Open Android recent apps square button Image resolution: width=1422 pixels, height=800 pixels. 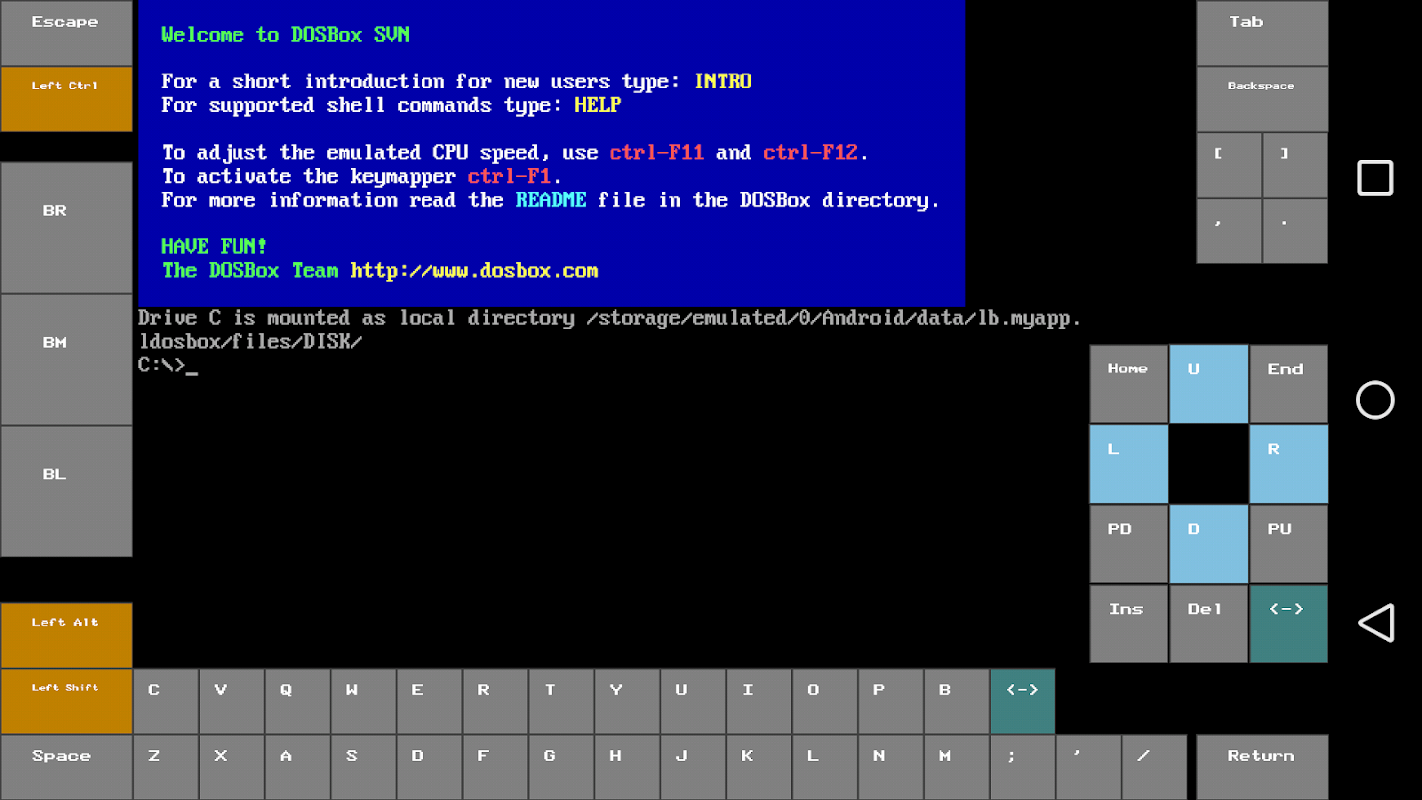(1375, 178)
